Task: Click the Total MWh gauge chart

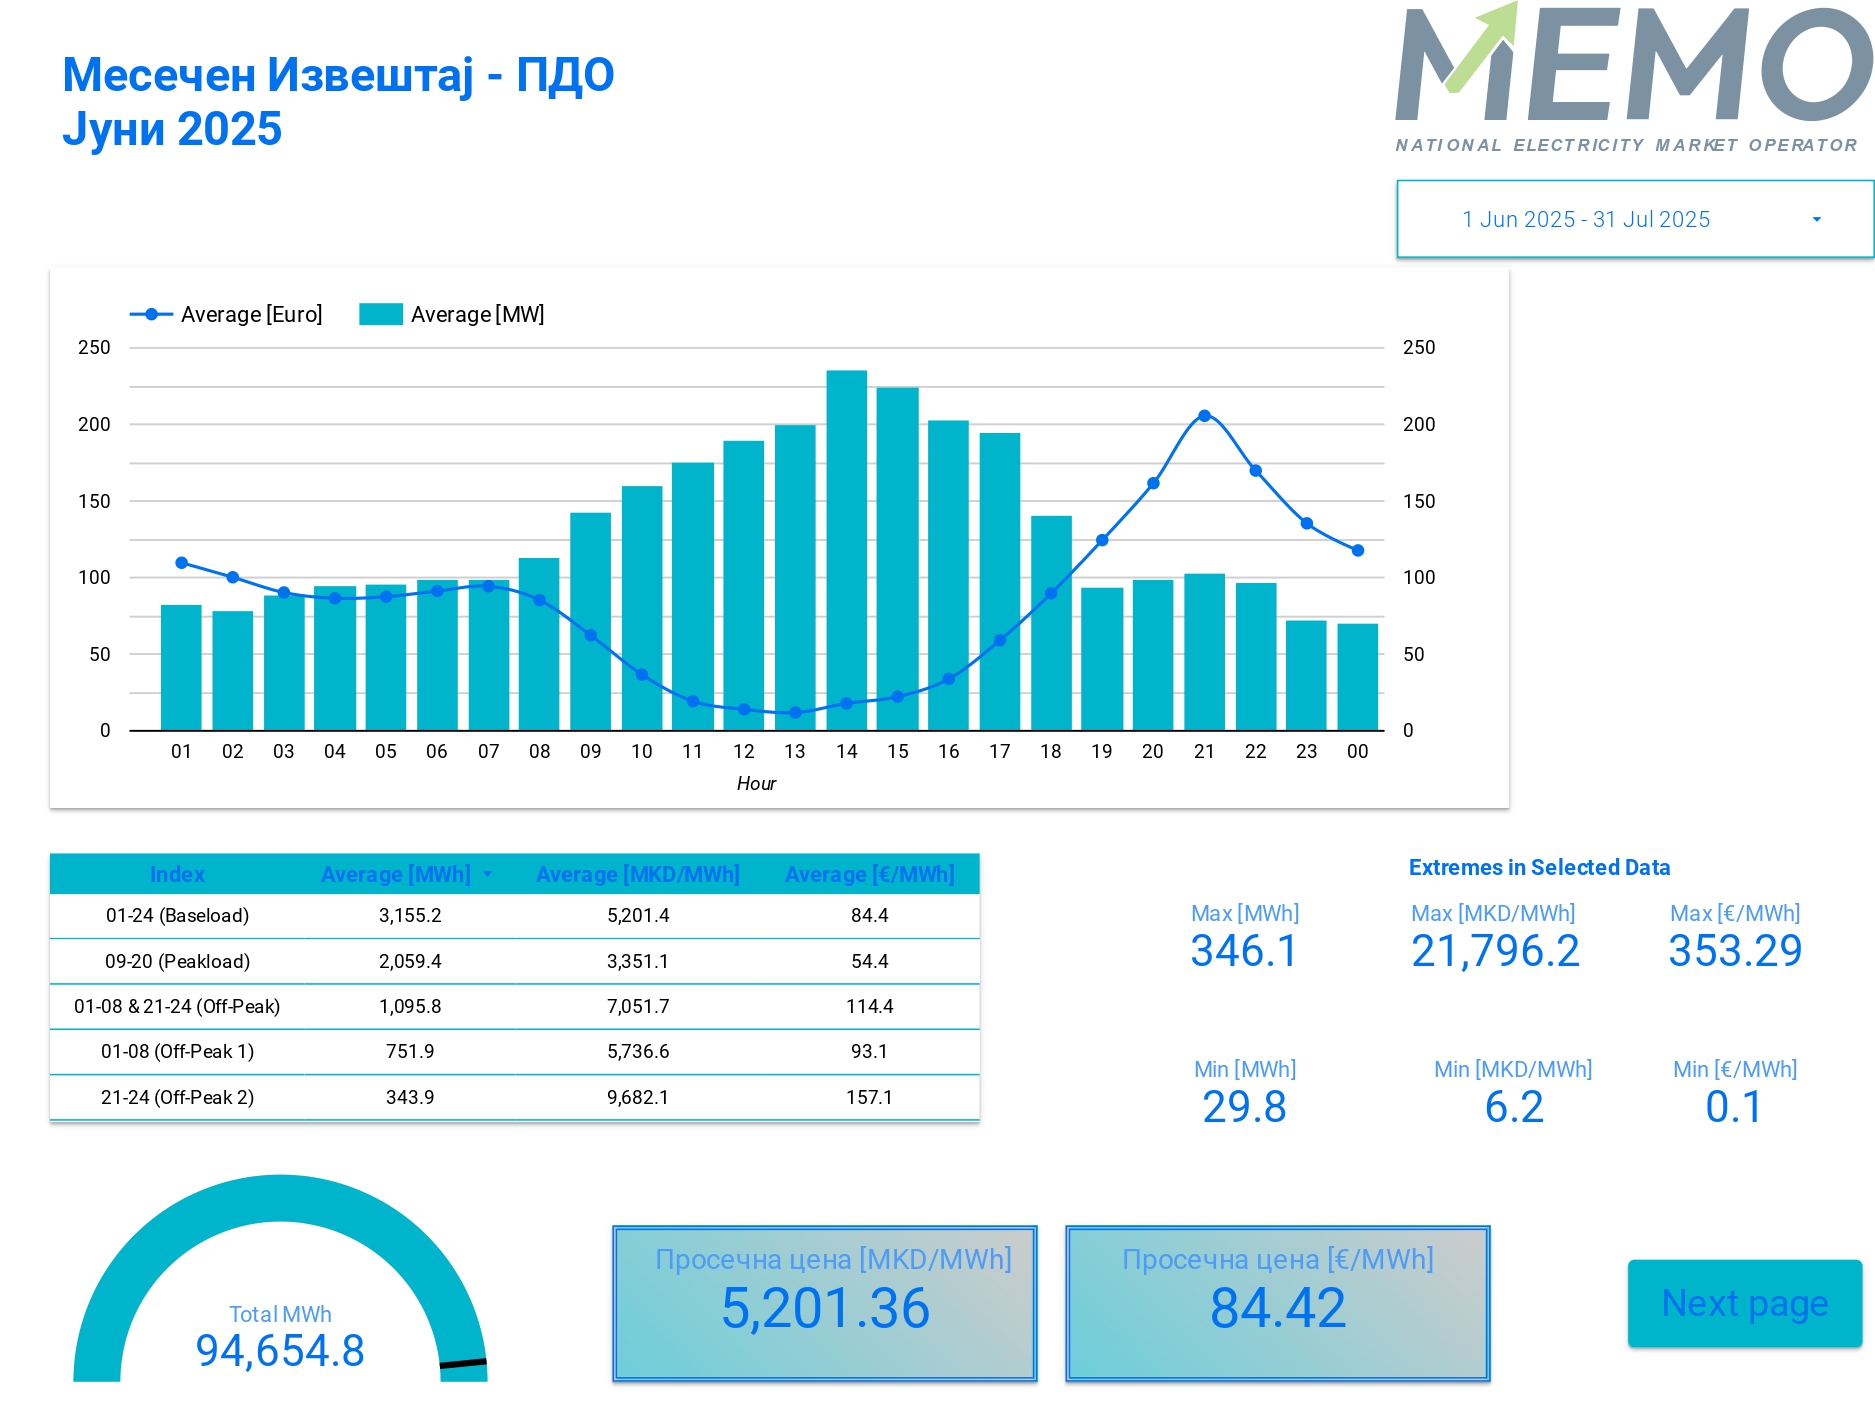Action: 280,1290
